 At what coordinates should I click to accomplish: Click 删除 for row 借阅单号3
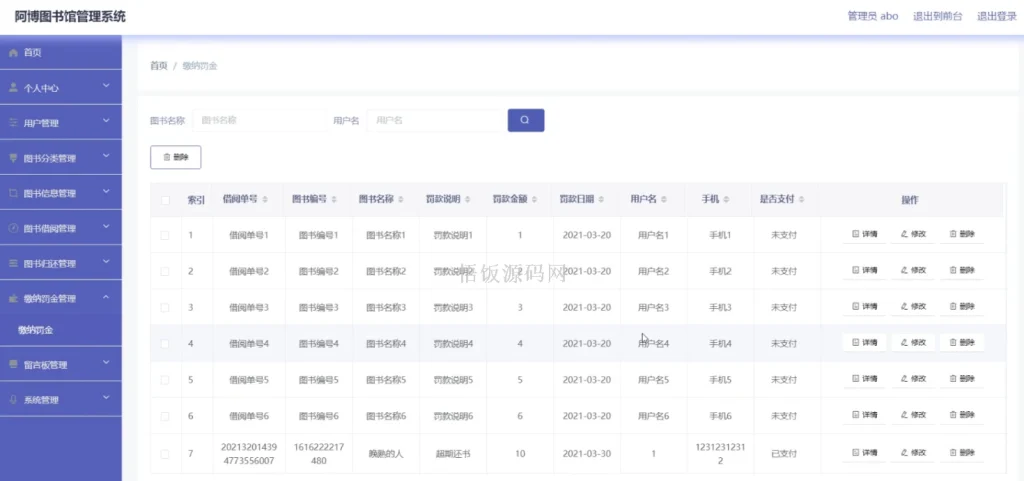(x=961, y=307)
